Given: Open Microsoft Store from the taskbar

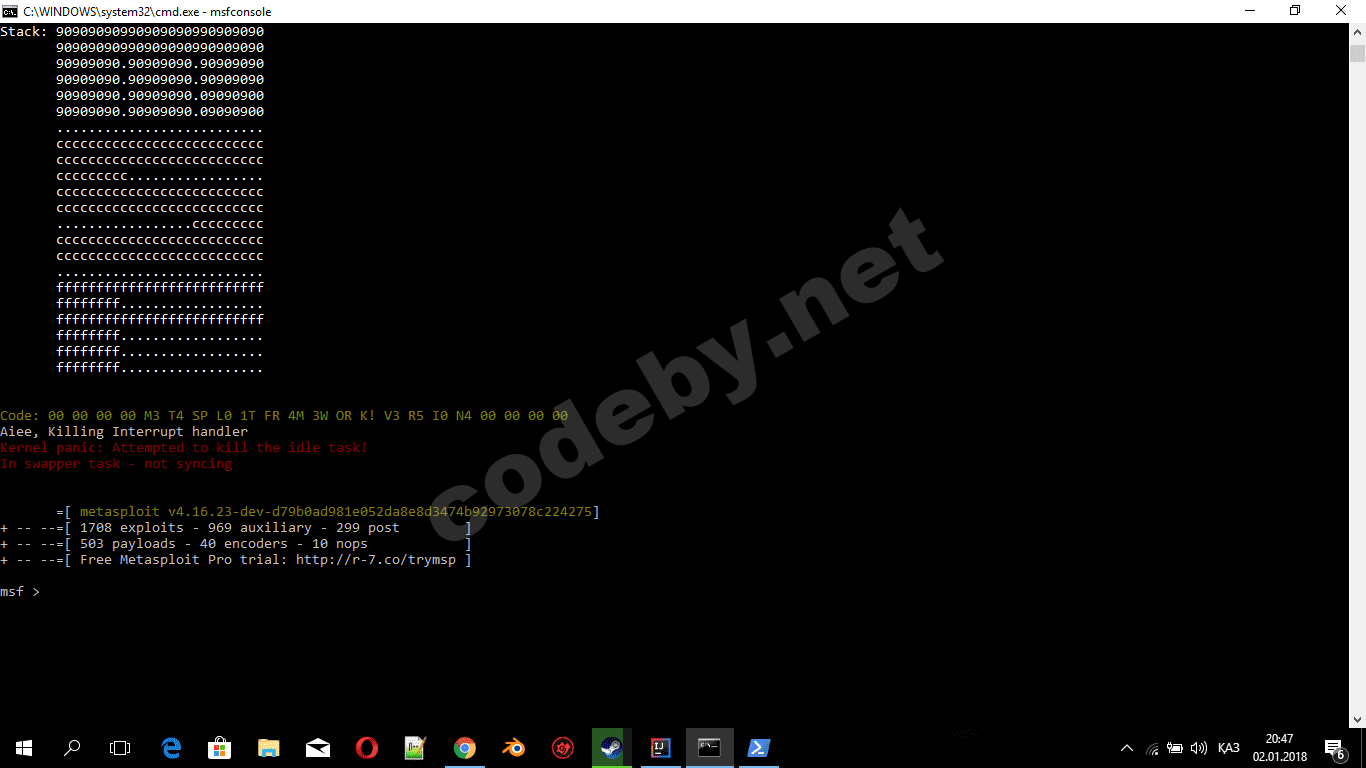Looking at the screenshot, I should tap(220, 748).
